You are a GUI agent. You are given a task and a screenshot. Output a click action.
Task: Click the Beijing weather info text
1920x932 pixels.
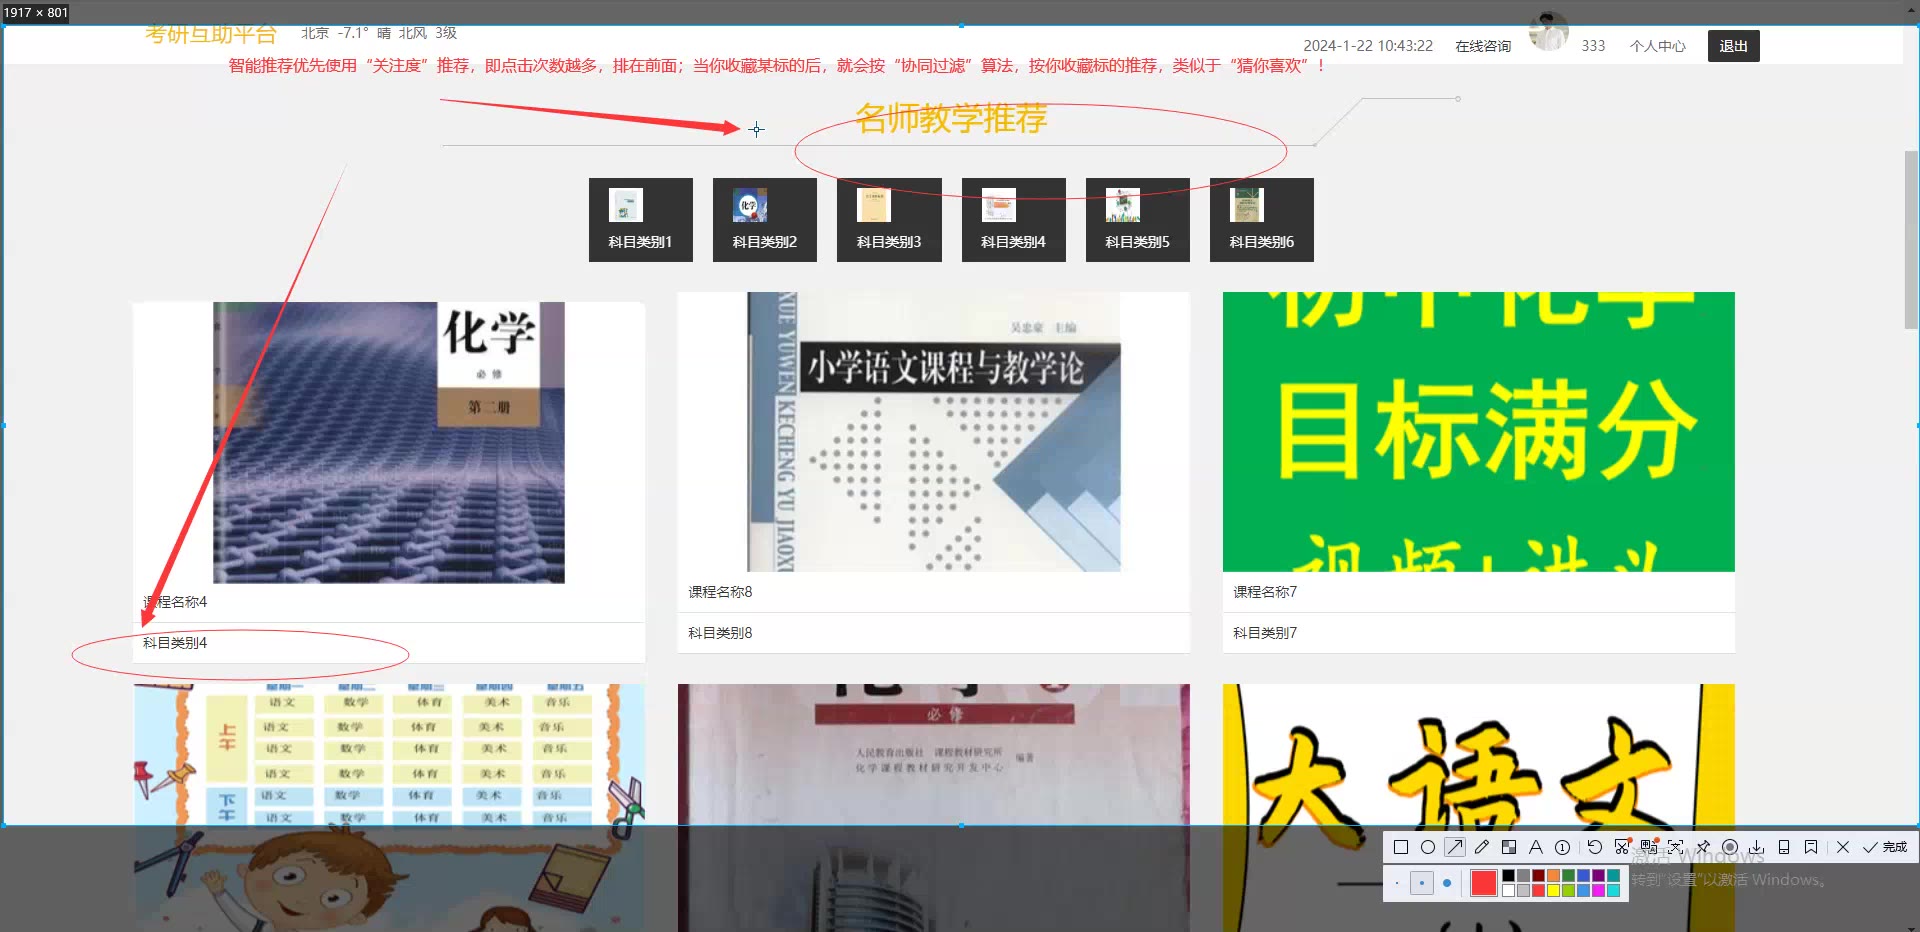point(379,33)
